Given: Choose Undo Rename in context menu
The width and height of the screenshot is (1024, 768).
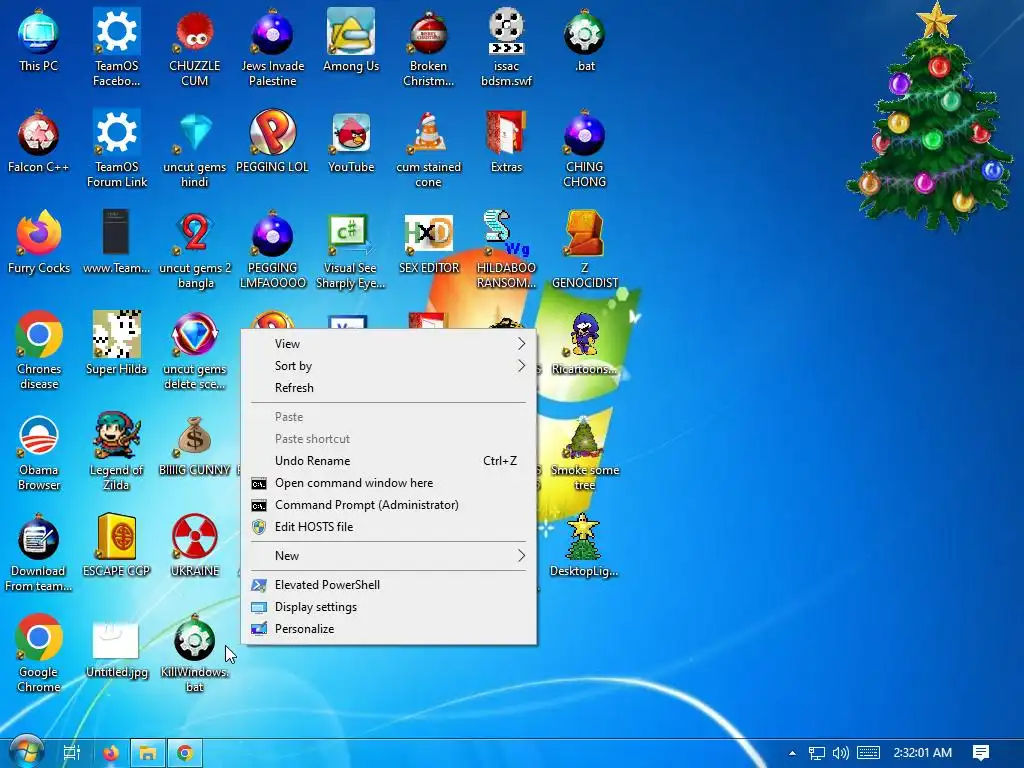Looking at the screenshot, I should 389,461.
